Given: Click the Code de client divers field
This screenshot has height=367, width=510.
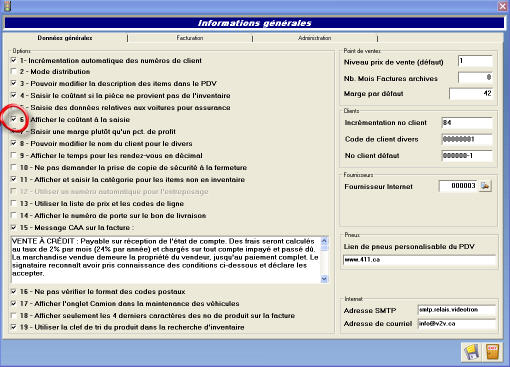Looking at the screenshot, I should [467, 139].
